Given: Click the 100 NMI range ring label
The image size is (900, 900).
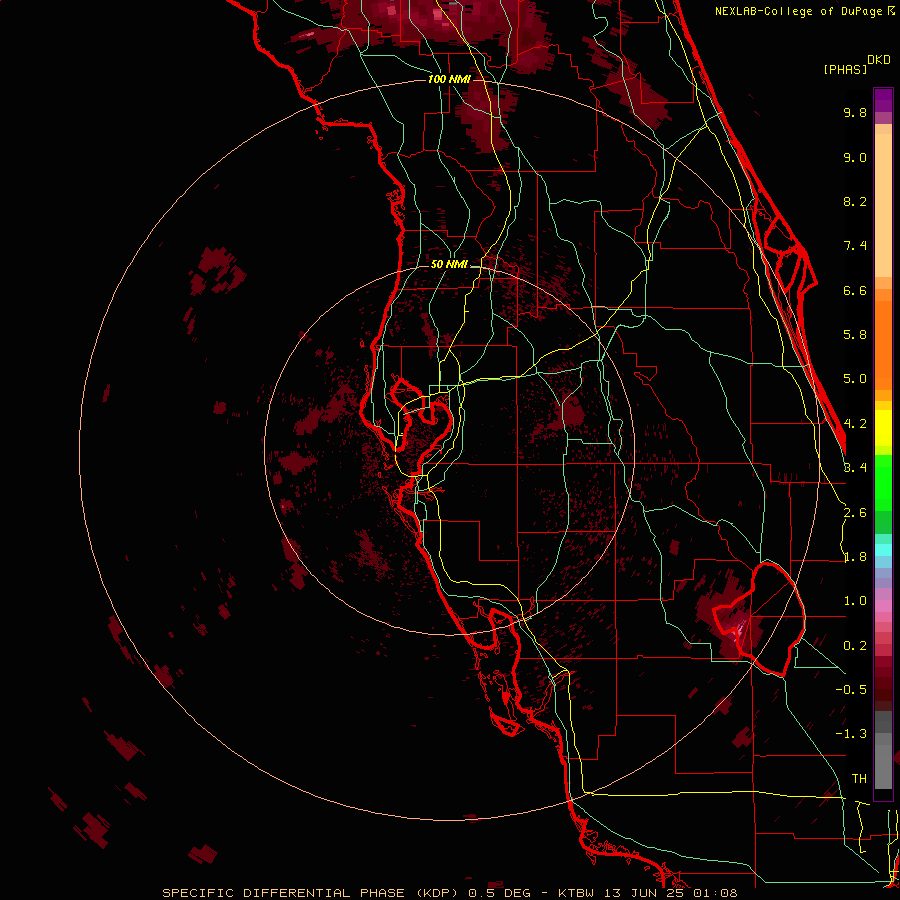Looking at the screenshot, I should tap(449, 79).
